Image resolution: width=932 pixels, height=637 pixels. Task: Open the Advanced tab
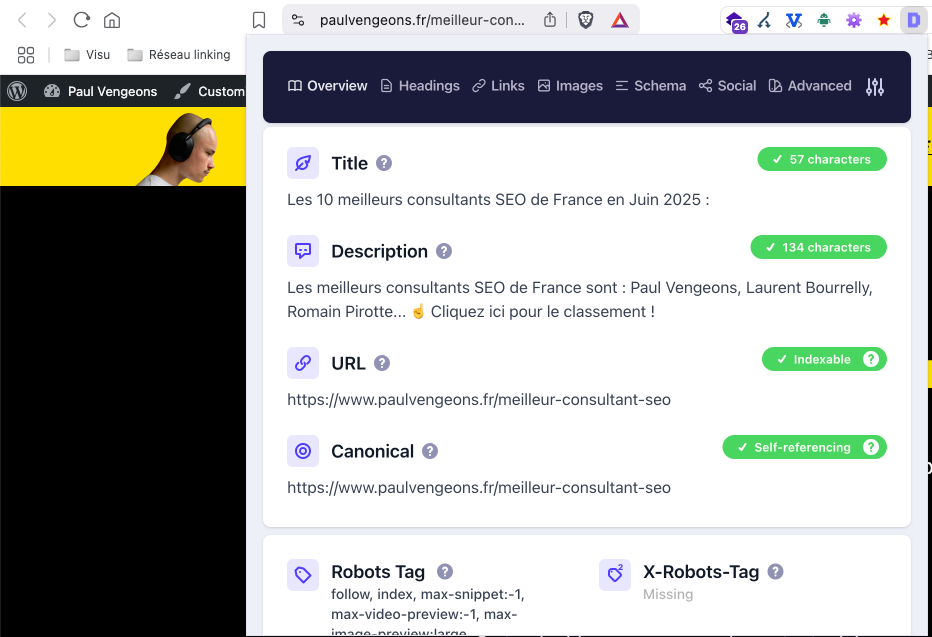[810, 86]
